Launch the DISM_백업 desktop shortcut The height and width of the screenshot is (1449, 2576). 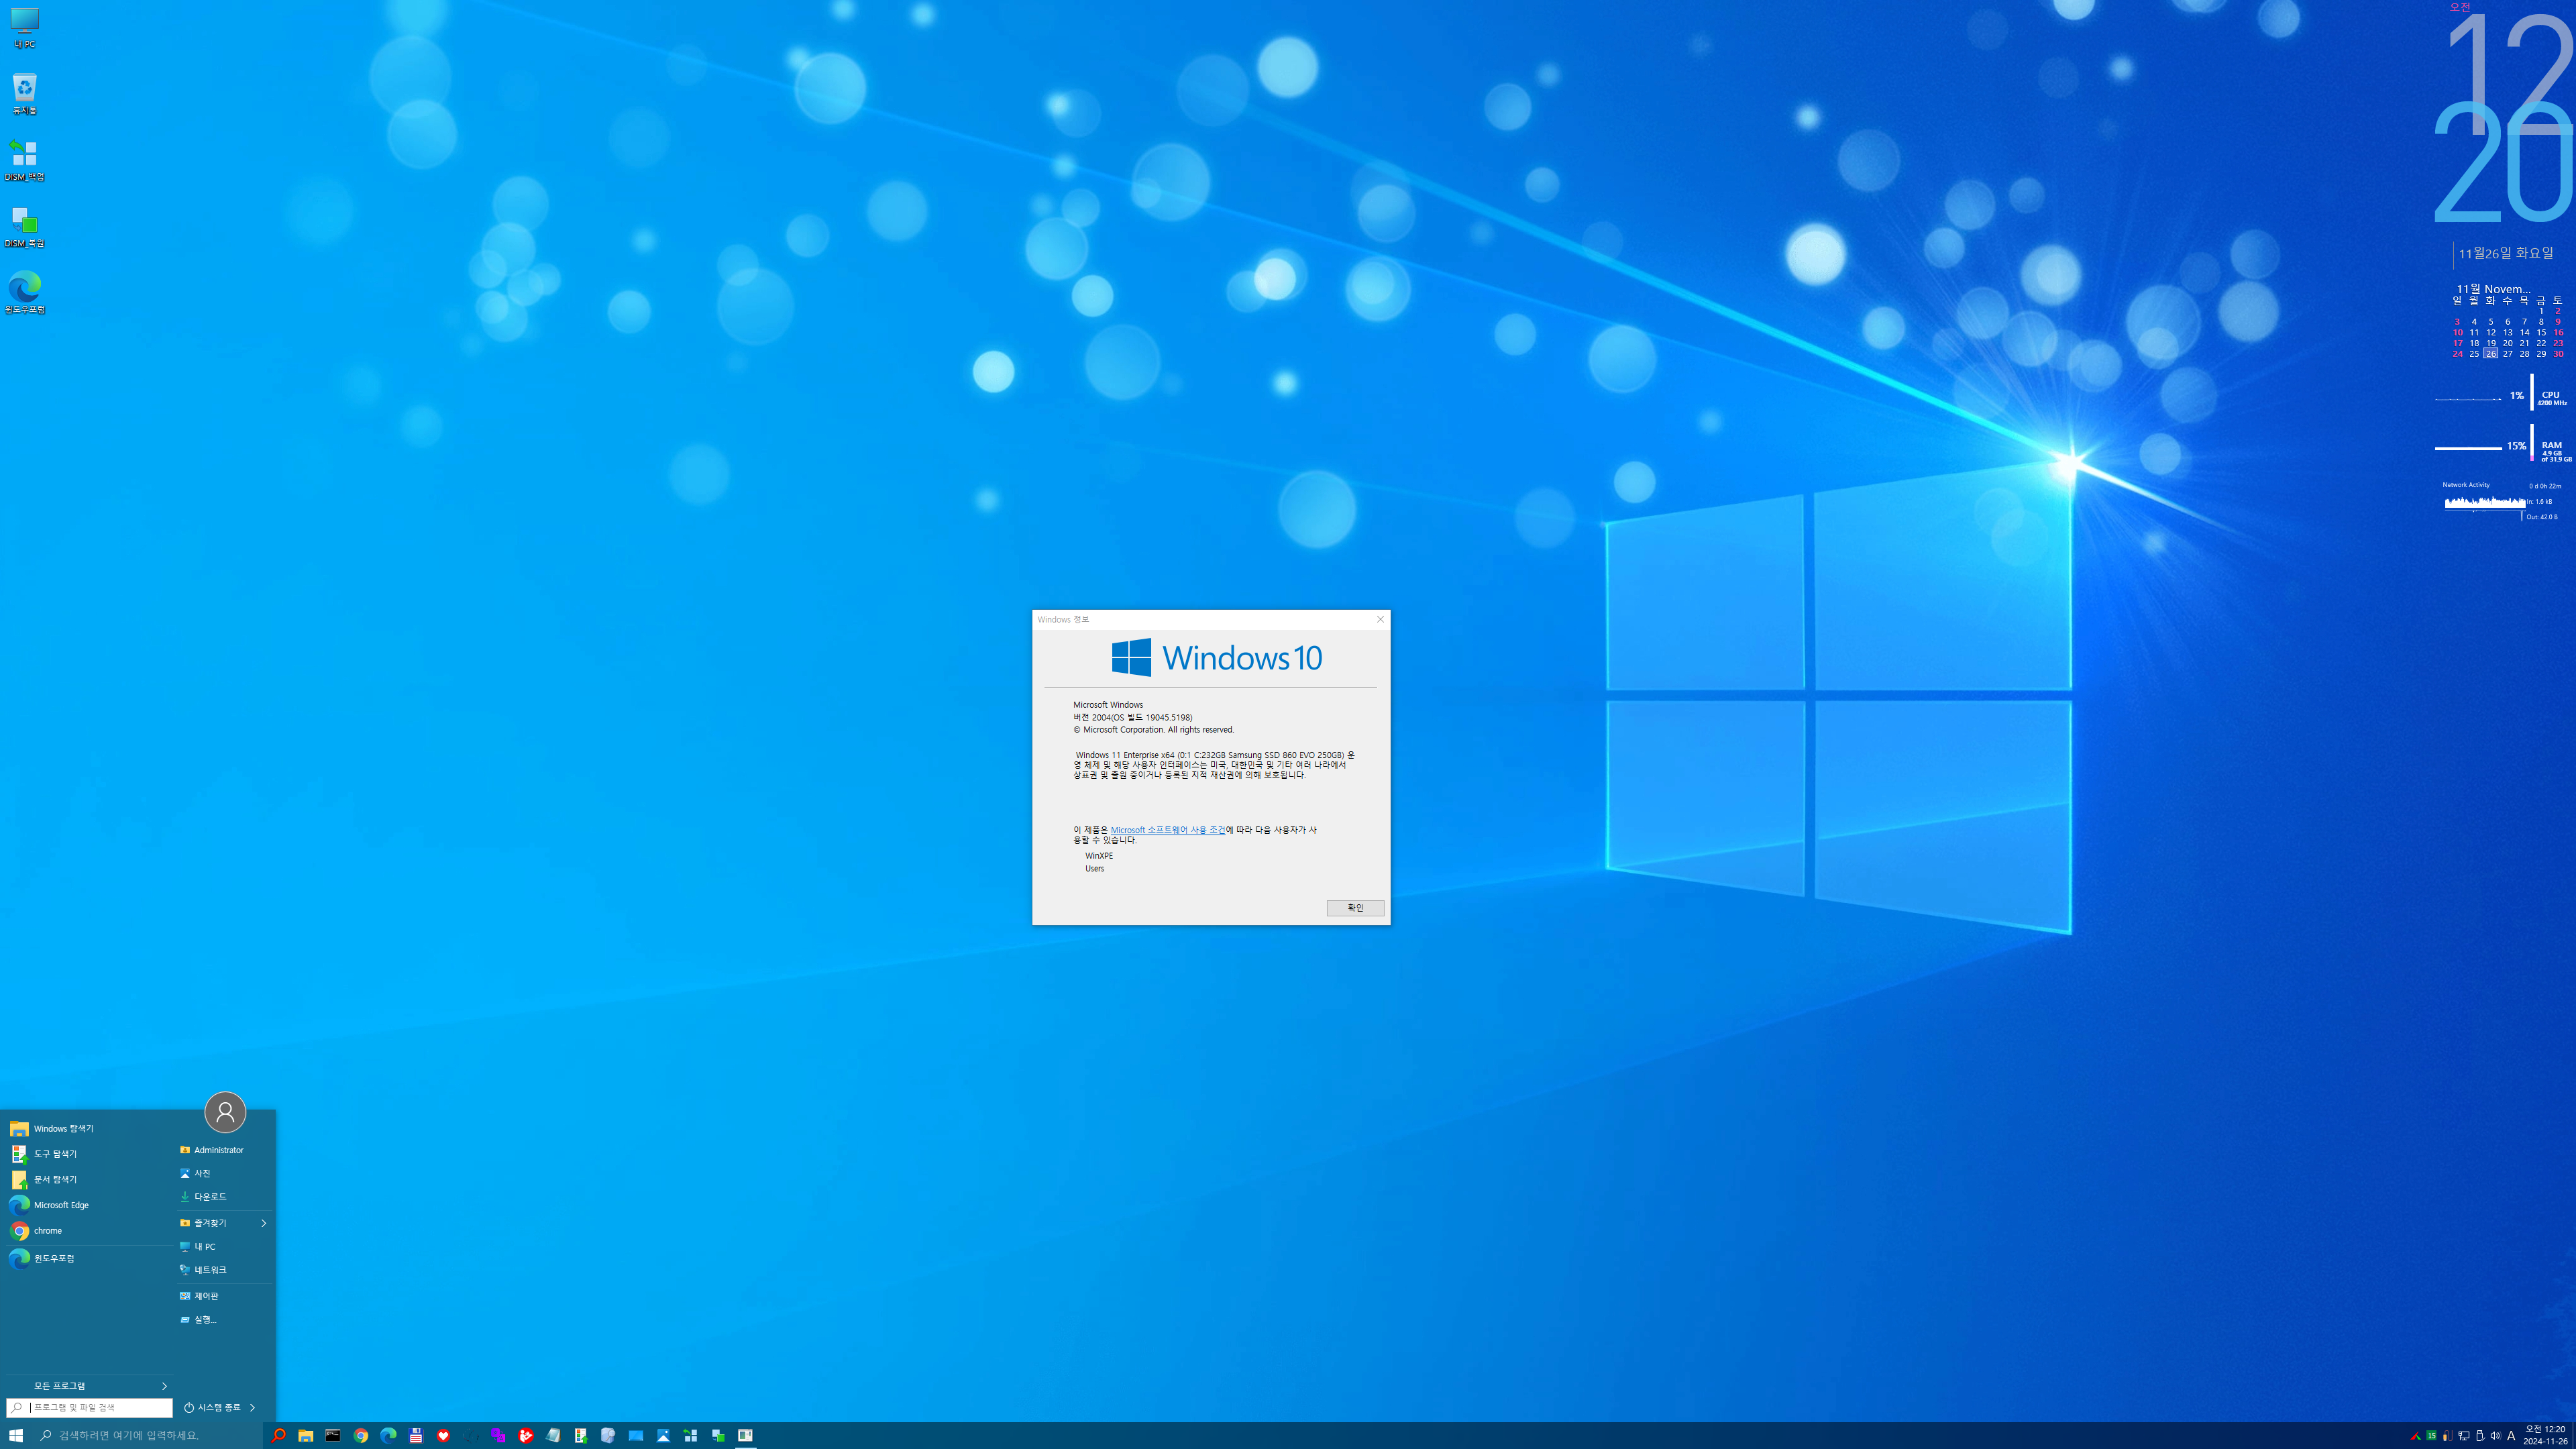(25, 160)
